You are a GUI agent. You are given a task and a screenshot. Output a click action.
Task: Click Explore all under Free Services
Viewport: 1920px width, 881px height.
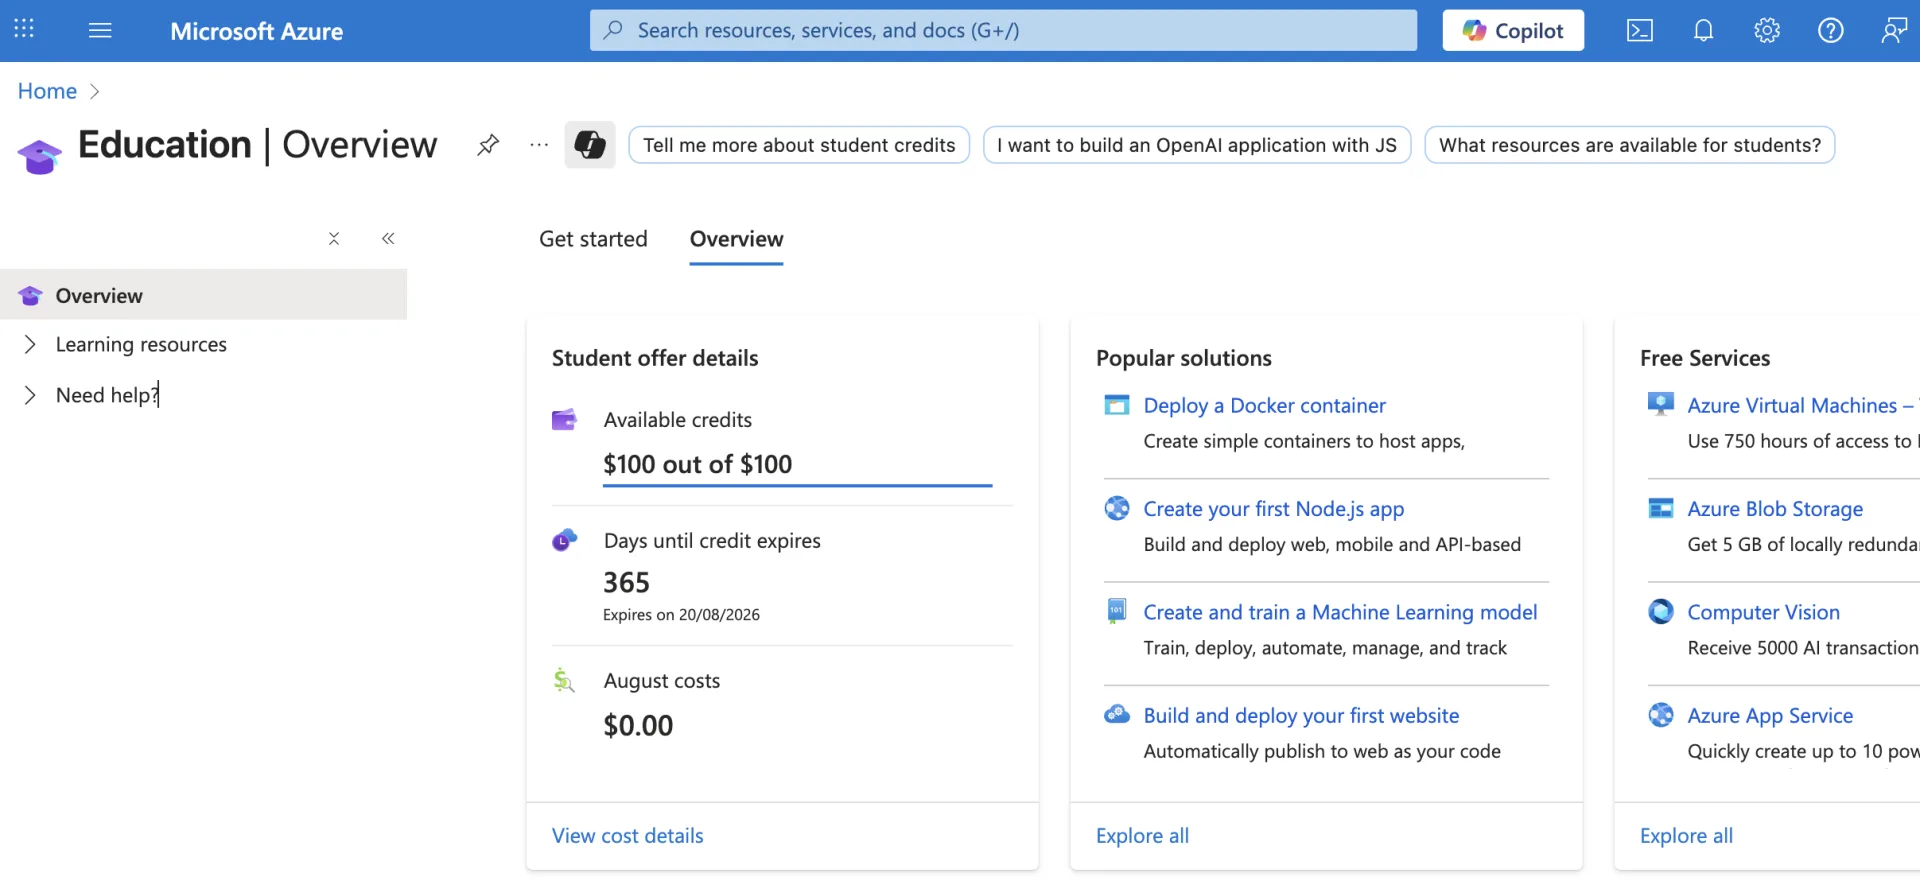(x=1686, y=835)
